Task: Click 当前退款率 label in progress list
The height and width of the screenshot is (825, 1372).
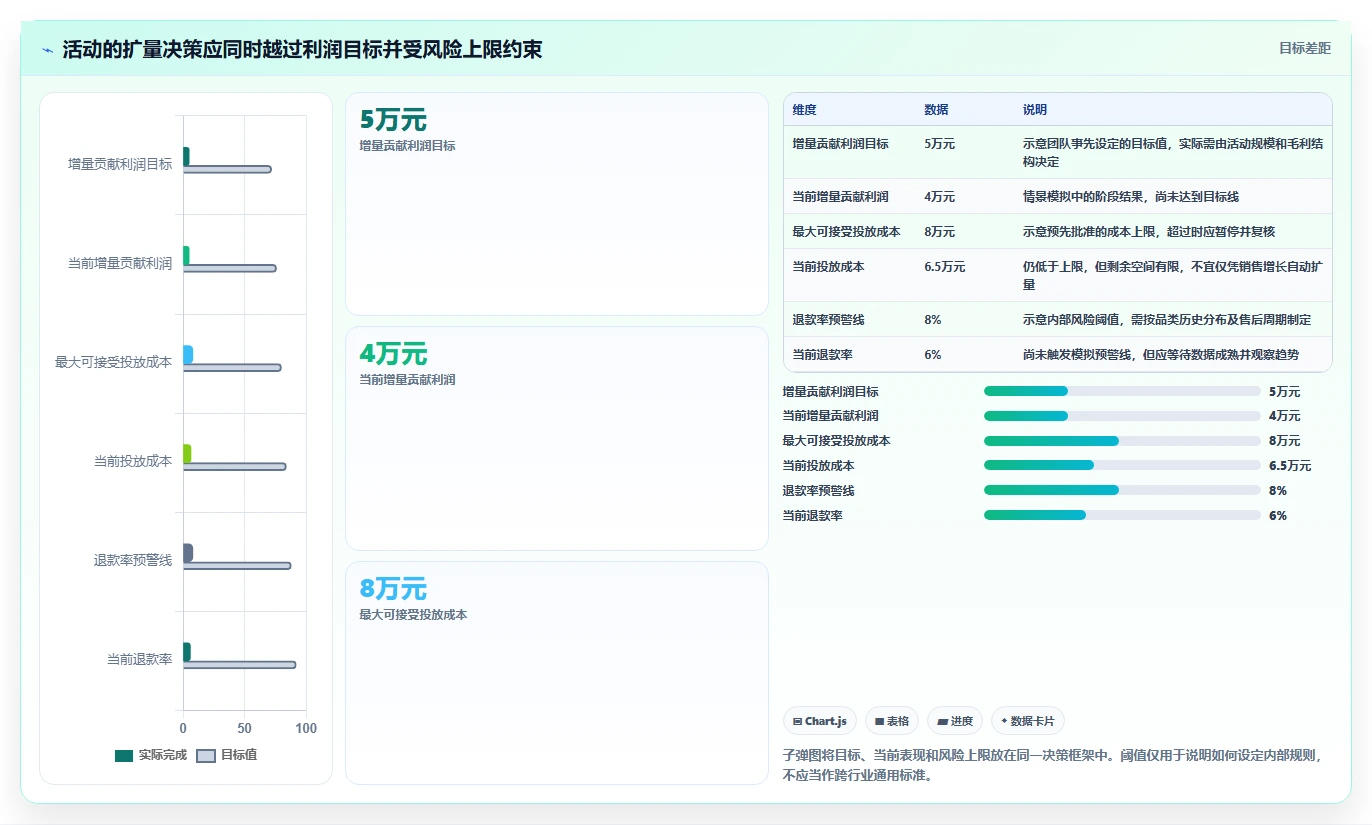Action: coord(813,515)
